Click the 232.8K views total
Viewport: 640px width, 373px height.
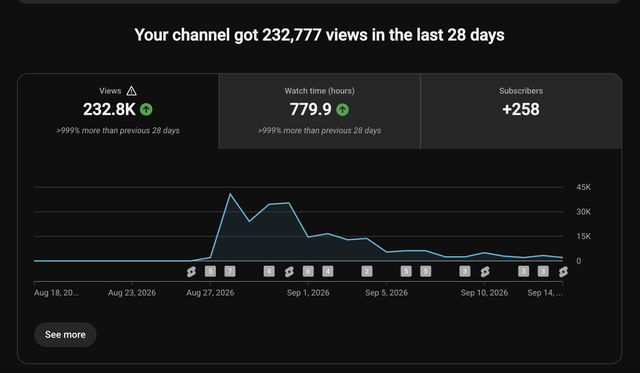tap(109, 109)
